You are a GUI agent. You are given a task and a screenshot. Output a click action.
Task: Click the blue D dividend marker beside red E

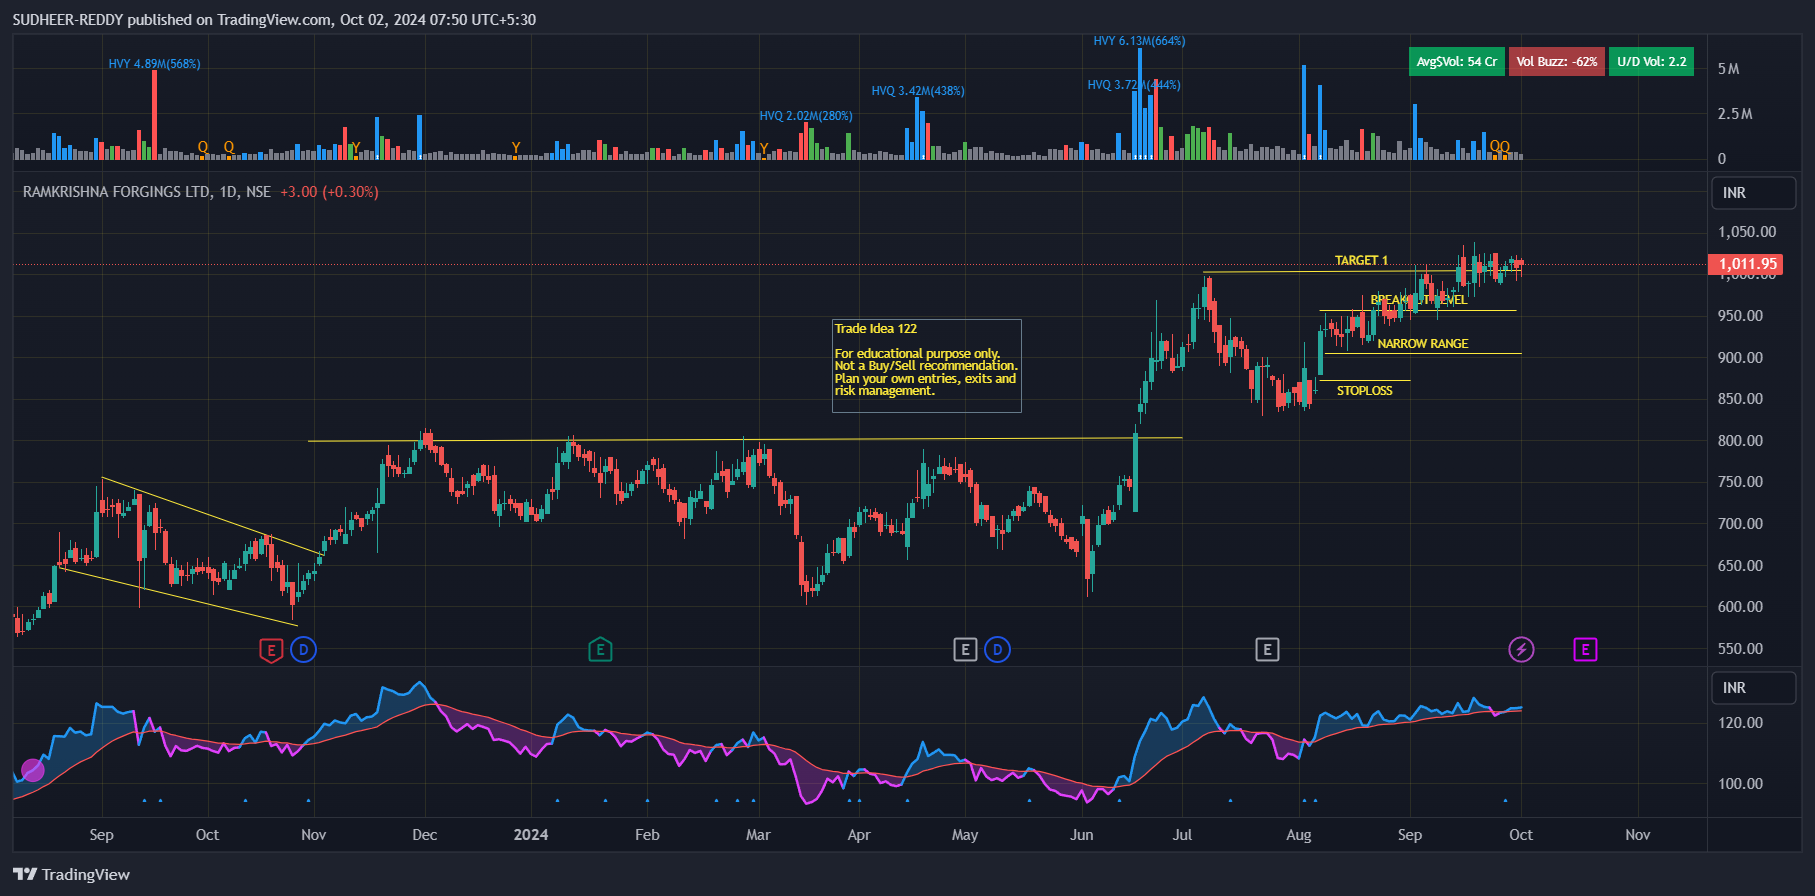303,650
